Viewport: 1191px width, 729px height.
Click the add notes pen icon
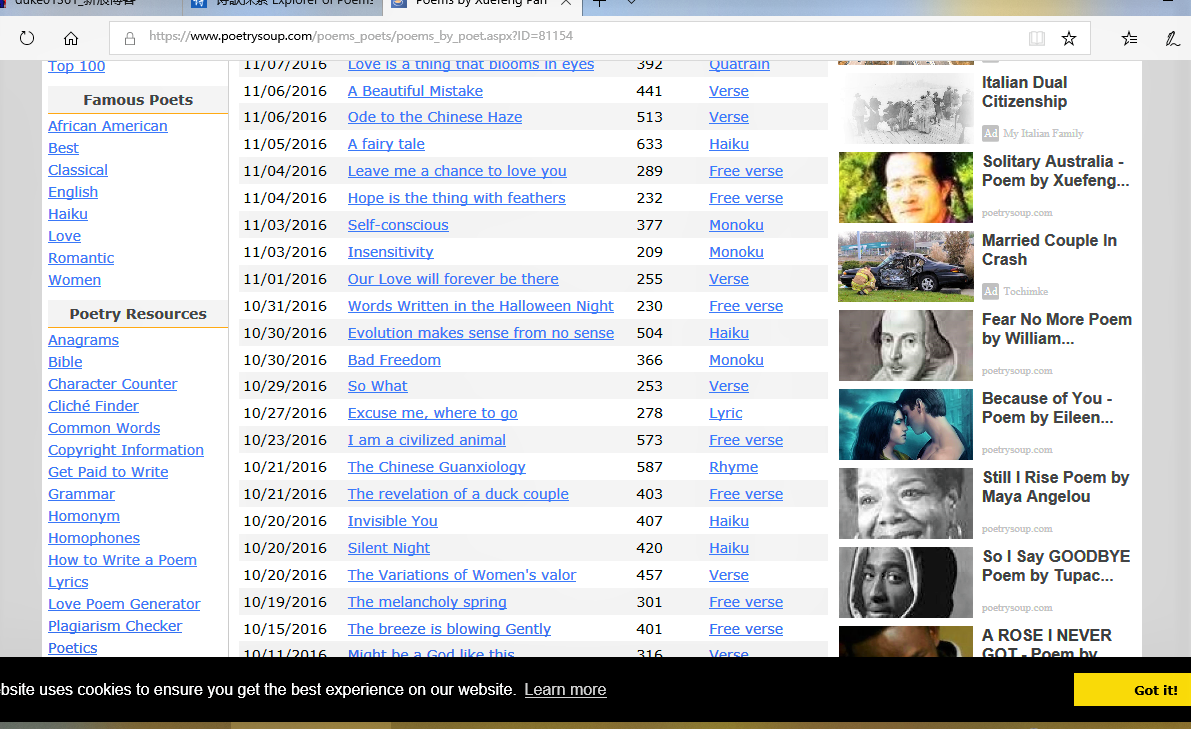tap(1172, 39)
